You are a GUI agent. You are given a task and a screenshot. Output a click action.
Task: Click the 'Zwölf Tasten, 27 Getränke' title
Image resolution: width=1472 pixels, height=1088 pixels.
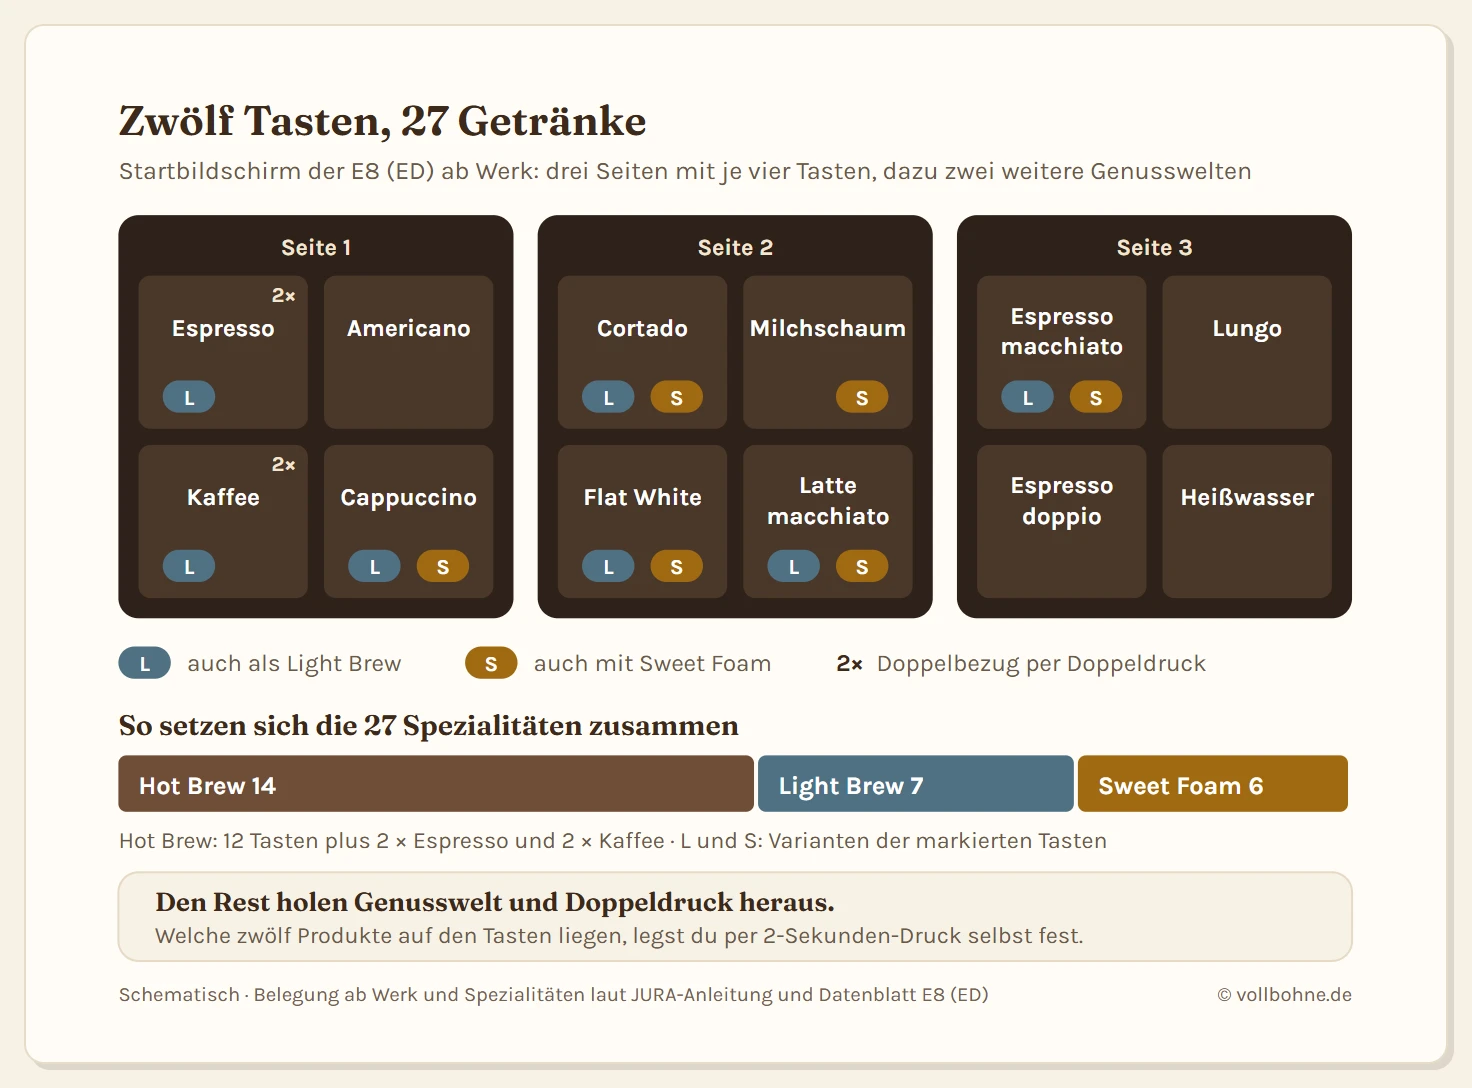click(382, 121)
